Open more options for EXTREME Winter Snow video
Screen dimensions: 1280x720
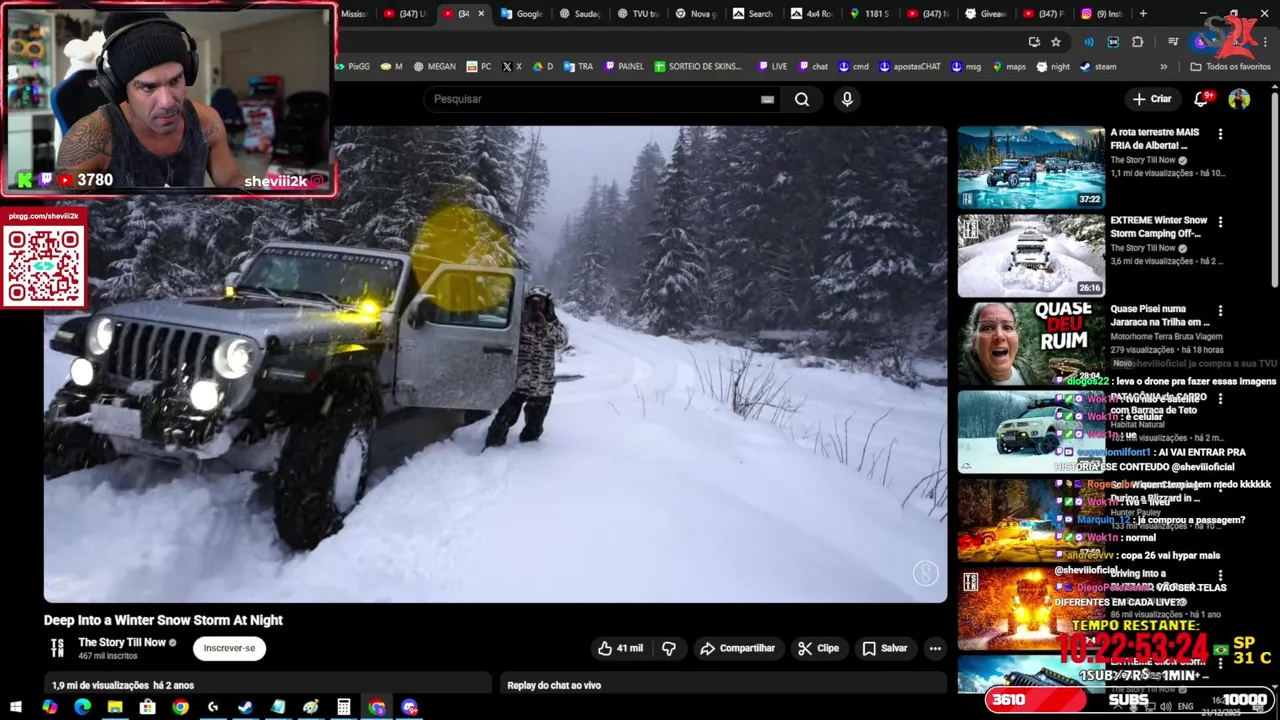pos(1220,221)
